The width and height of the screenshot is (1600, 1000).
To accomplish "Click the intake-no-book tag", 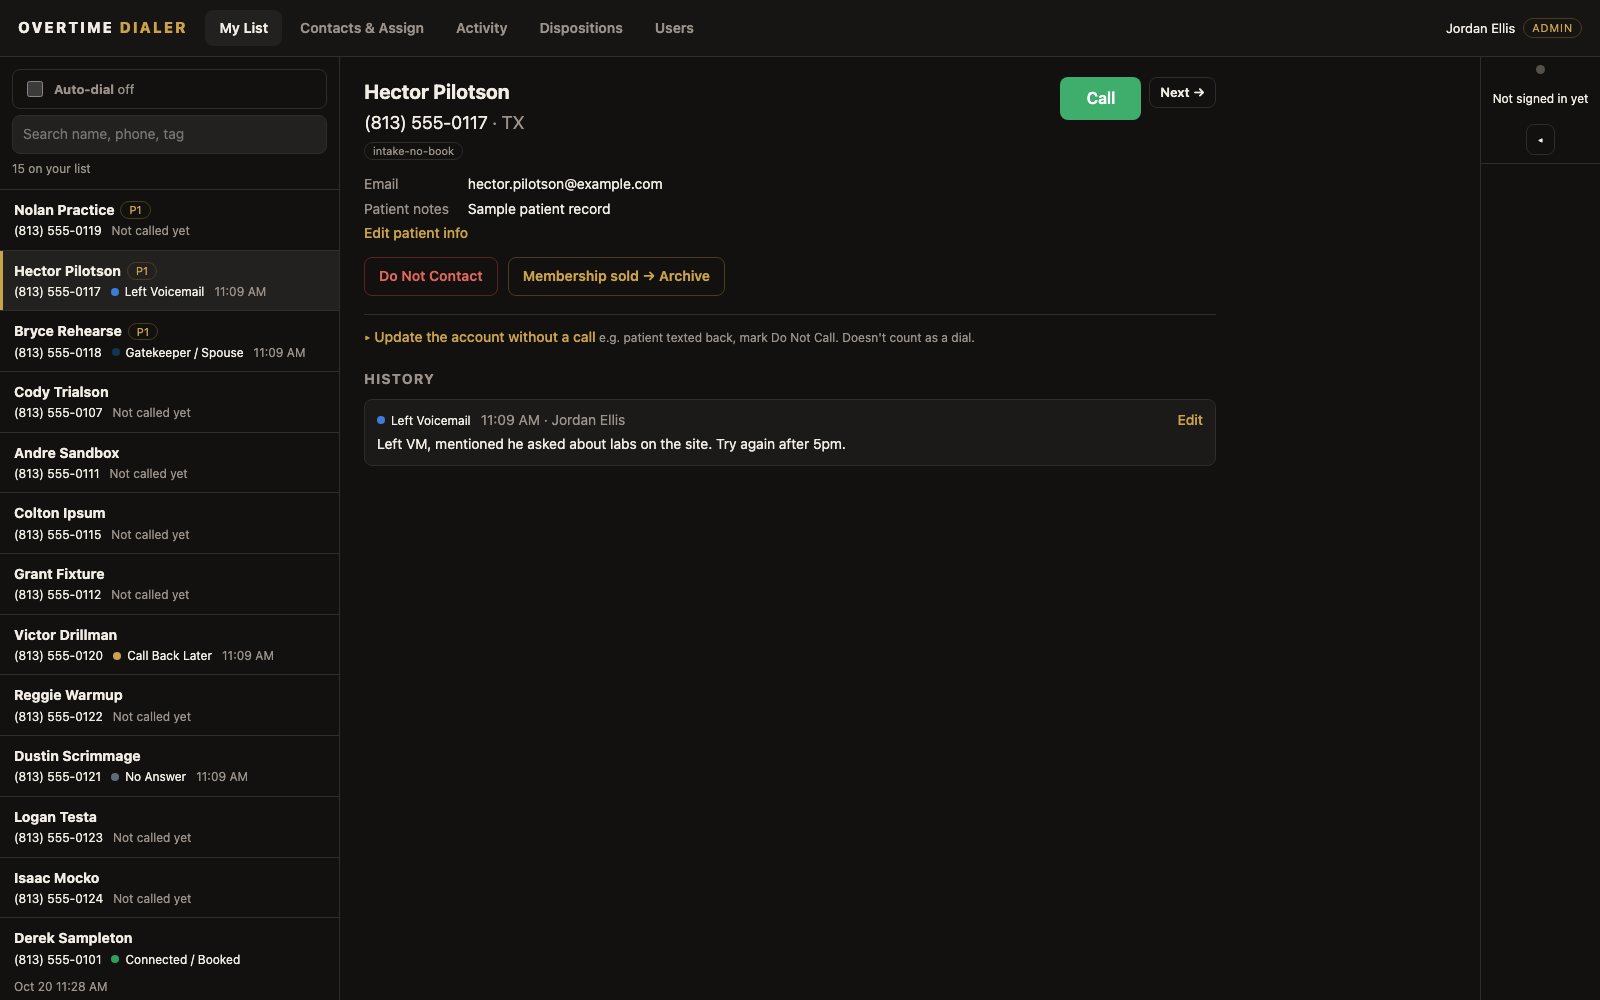I will 413,151.
